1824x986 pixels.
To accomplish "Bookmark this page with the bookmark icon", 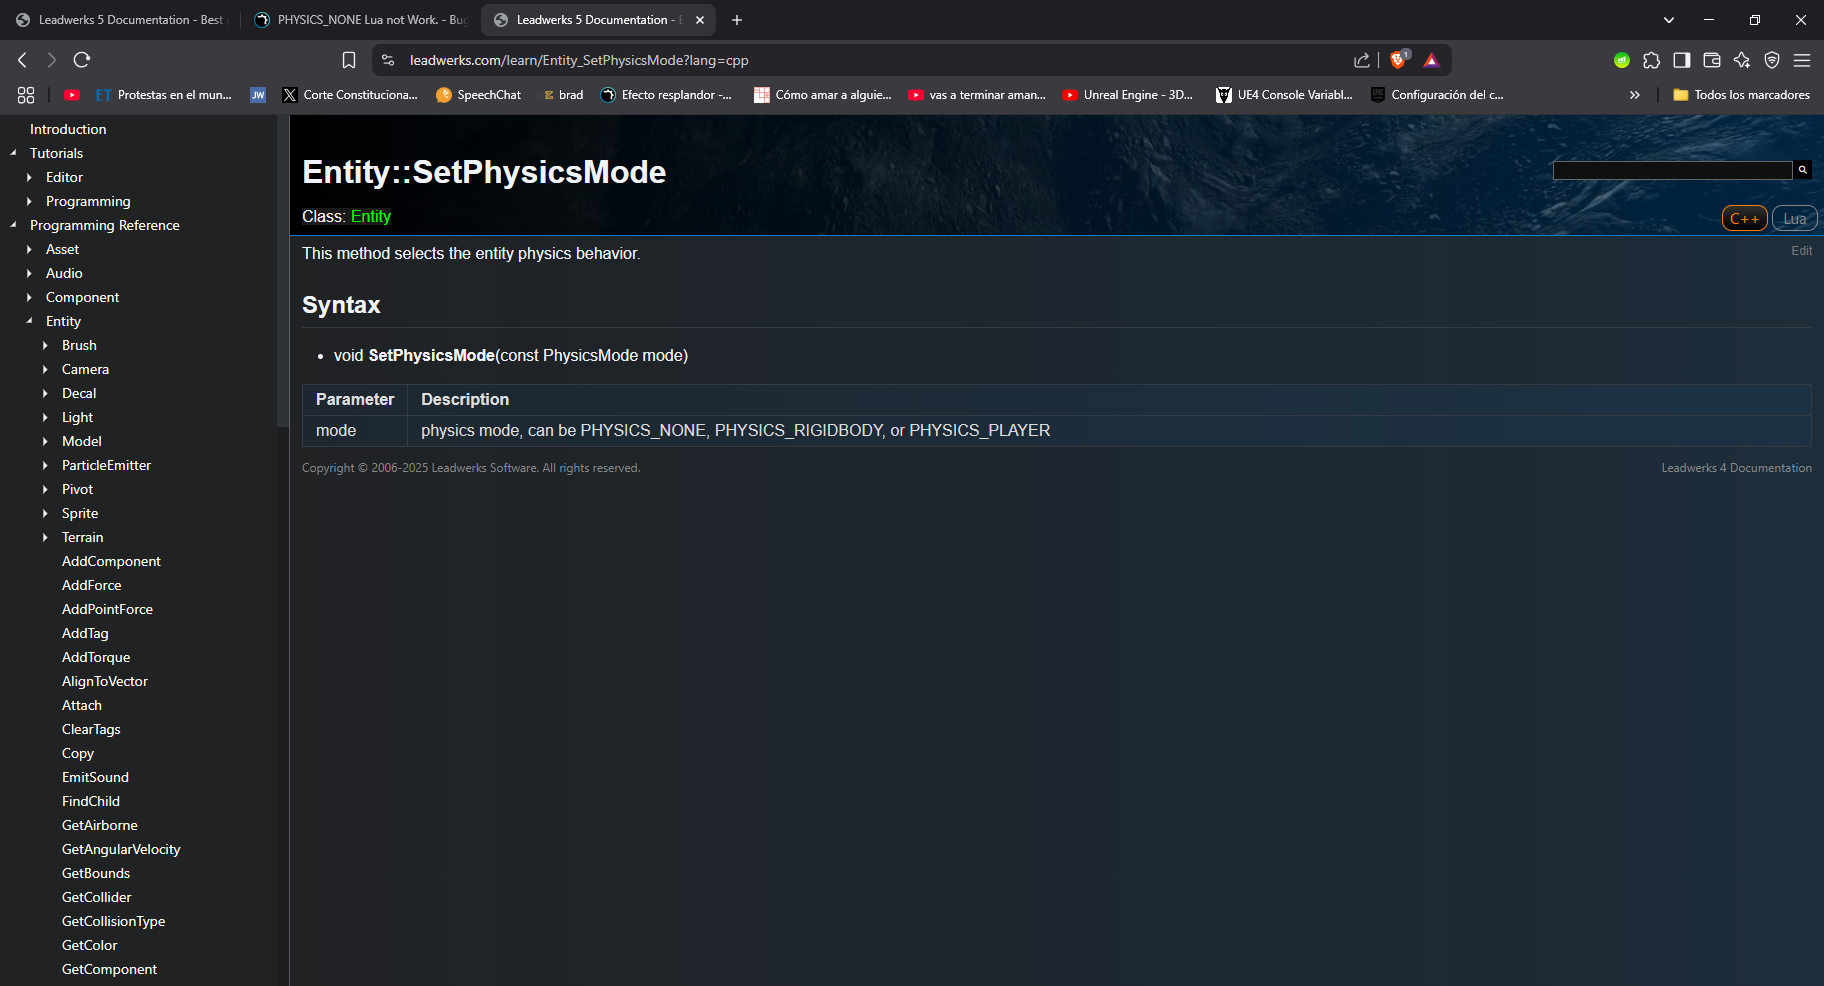I will click(x=349, y=60).
